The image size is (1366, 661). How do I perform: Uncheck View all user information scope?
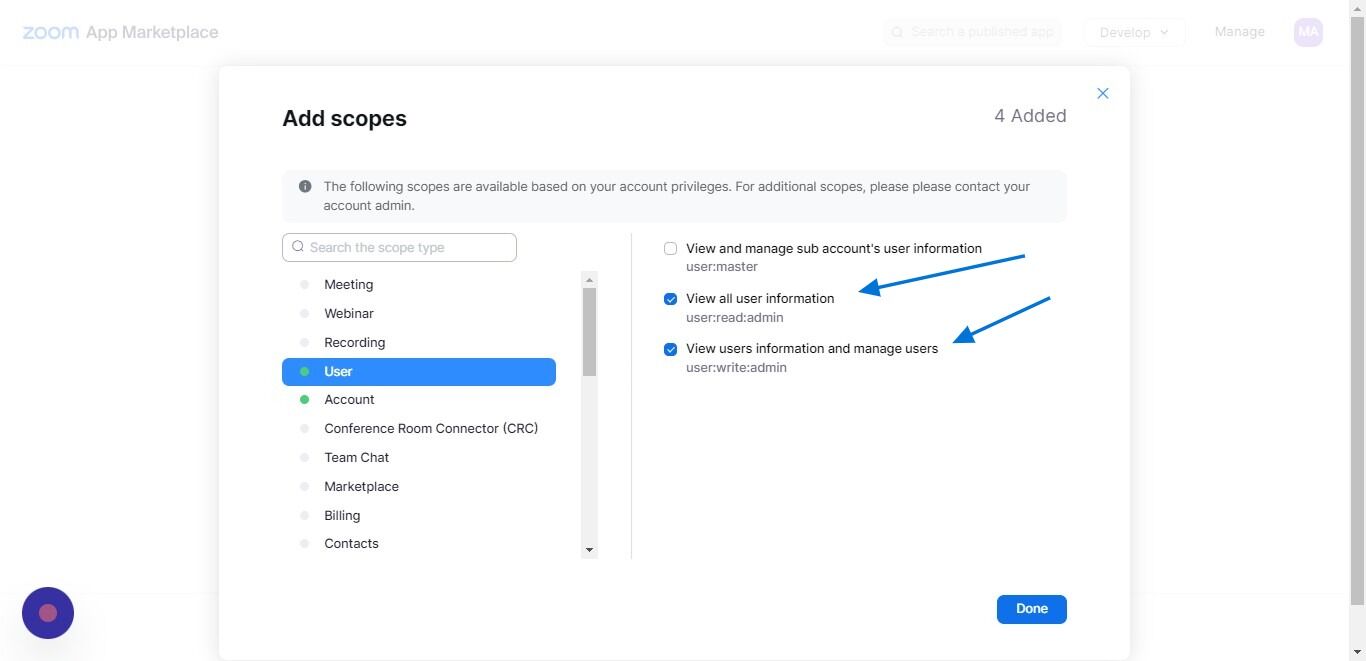click(671, 299)
